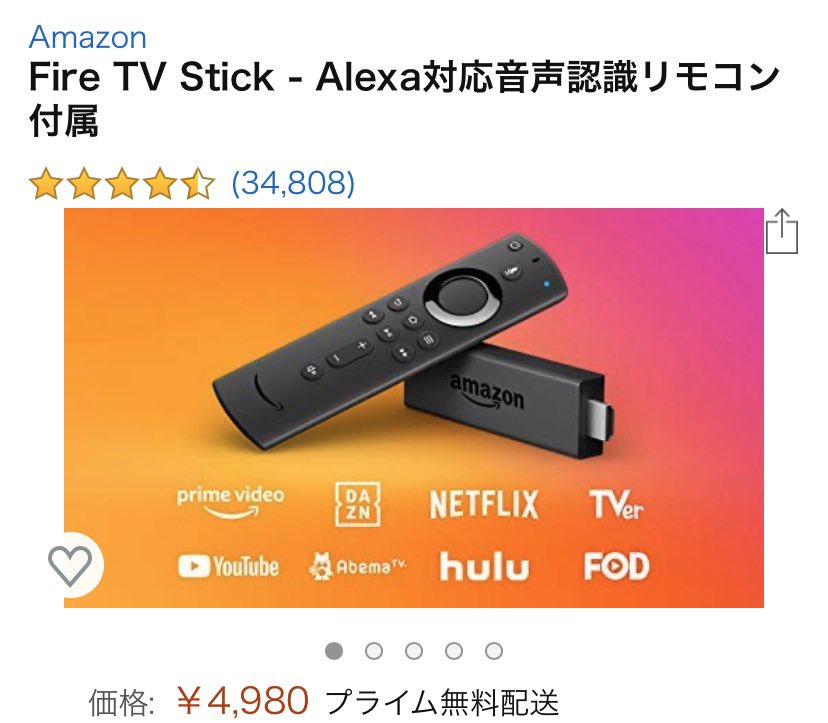Screen dimensions: 828x723
Task: Click the ¥4,980 price text
Action: 242,700
